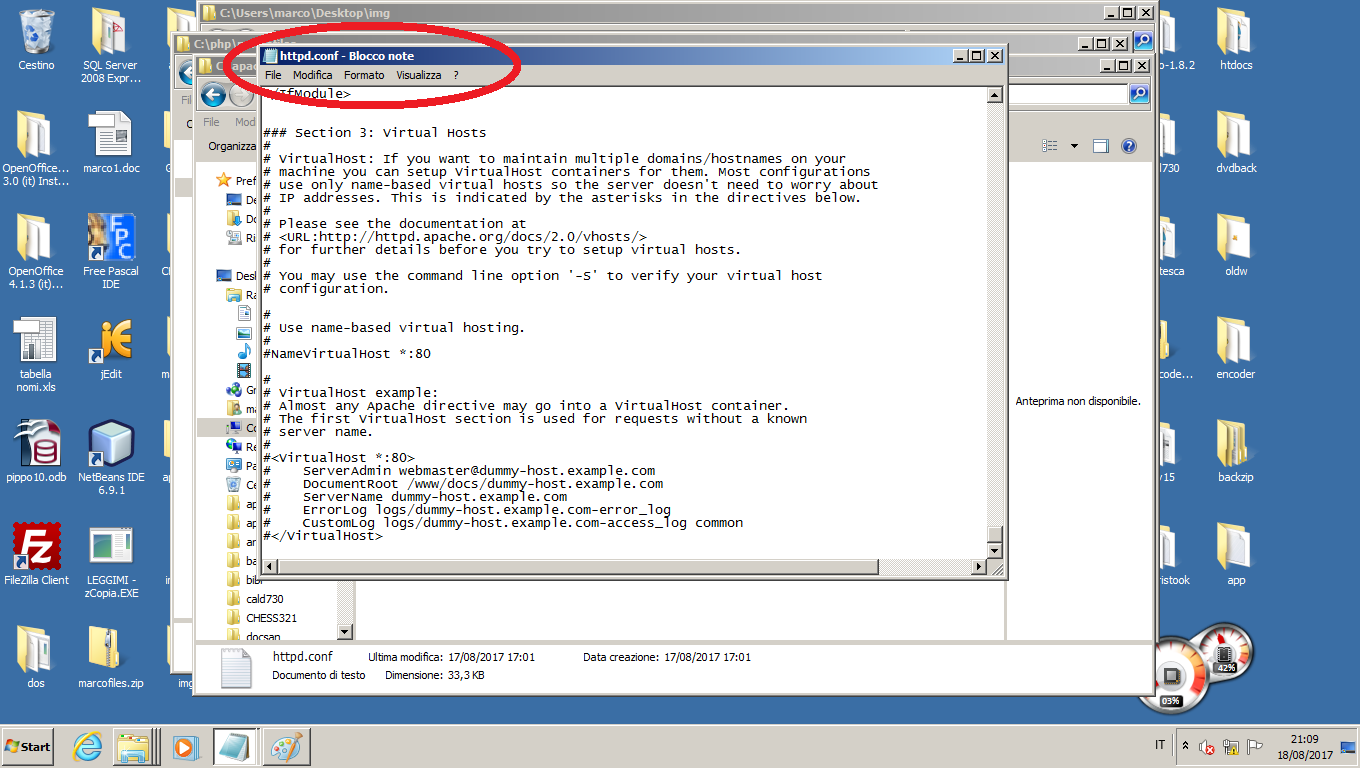The height and width of the screenshot is (768, 1360).
Task: Open the Free Pascal IDE shortcut
Action: tap(111, 238)
